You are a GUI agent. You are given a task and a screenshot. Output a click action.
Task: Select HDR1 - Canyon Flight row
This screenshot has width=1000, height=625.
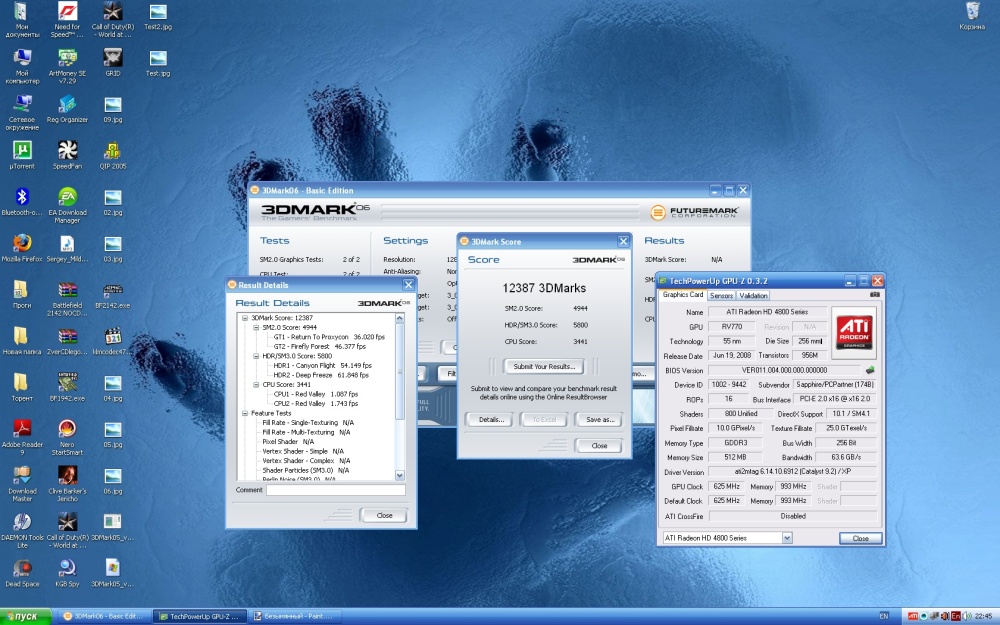tap(323, 365)
